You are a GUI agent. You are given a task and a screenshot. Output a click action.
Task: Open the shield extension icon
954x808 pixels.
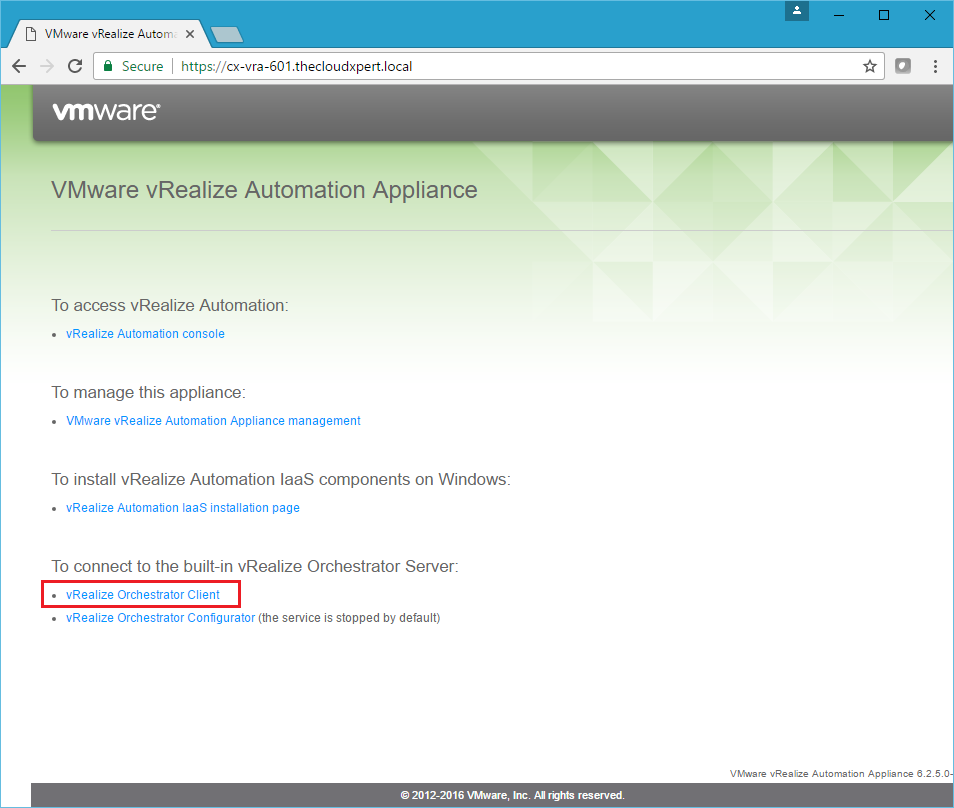pyautogui.click(x=903, y=66)
